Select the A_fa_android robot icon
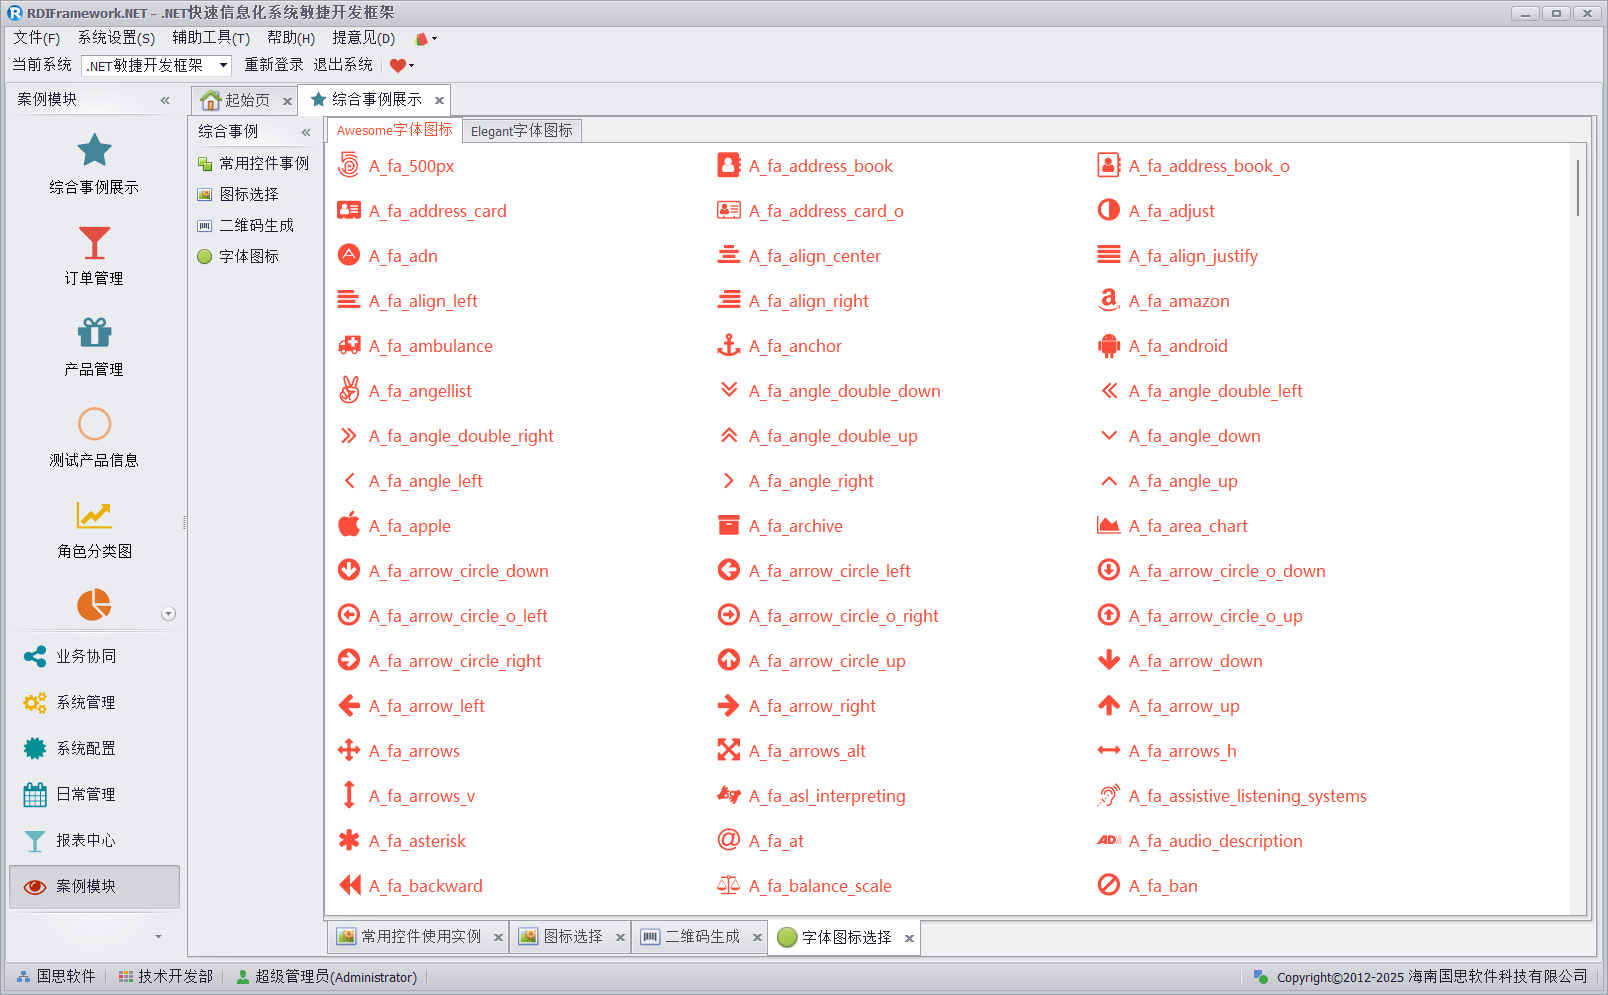The width and height of the screenshot is (1608, 995). [1108, 346]
